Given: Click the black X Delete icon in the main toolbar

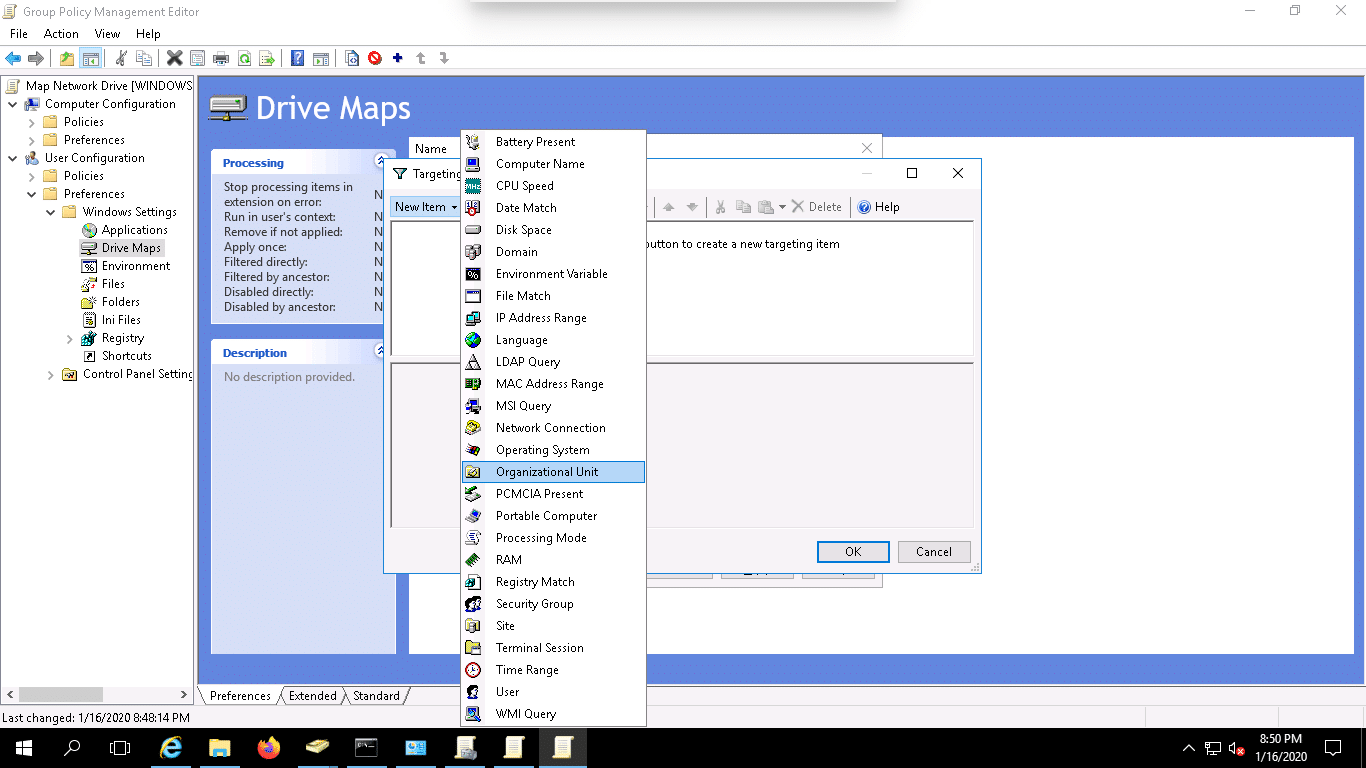Looking at the screenshot, I should coord(174,58).
